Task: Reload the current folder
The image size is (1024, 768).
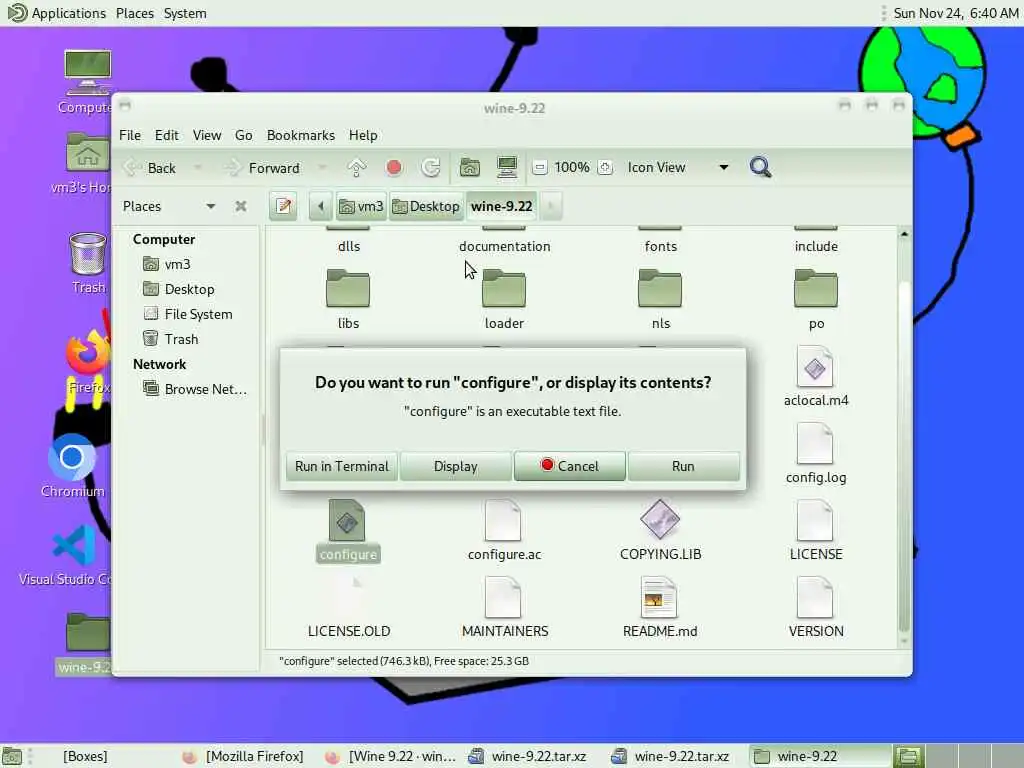Action: coord(430,168)
